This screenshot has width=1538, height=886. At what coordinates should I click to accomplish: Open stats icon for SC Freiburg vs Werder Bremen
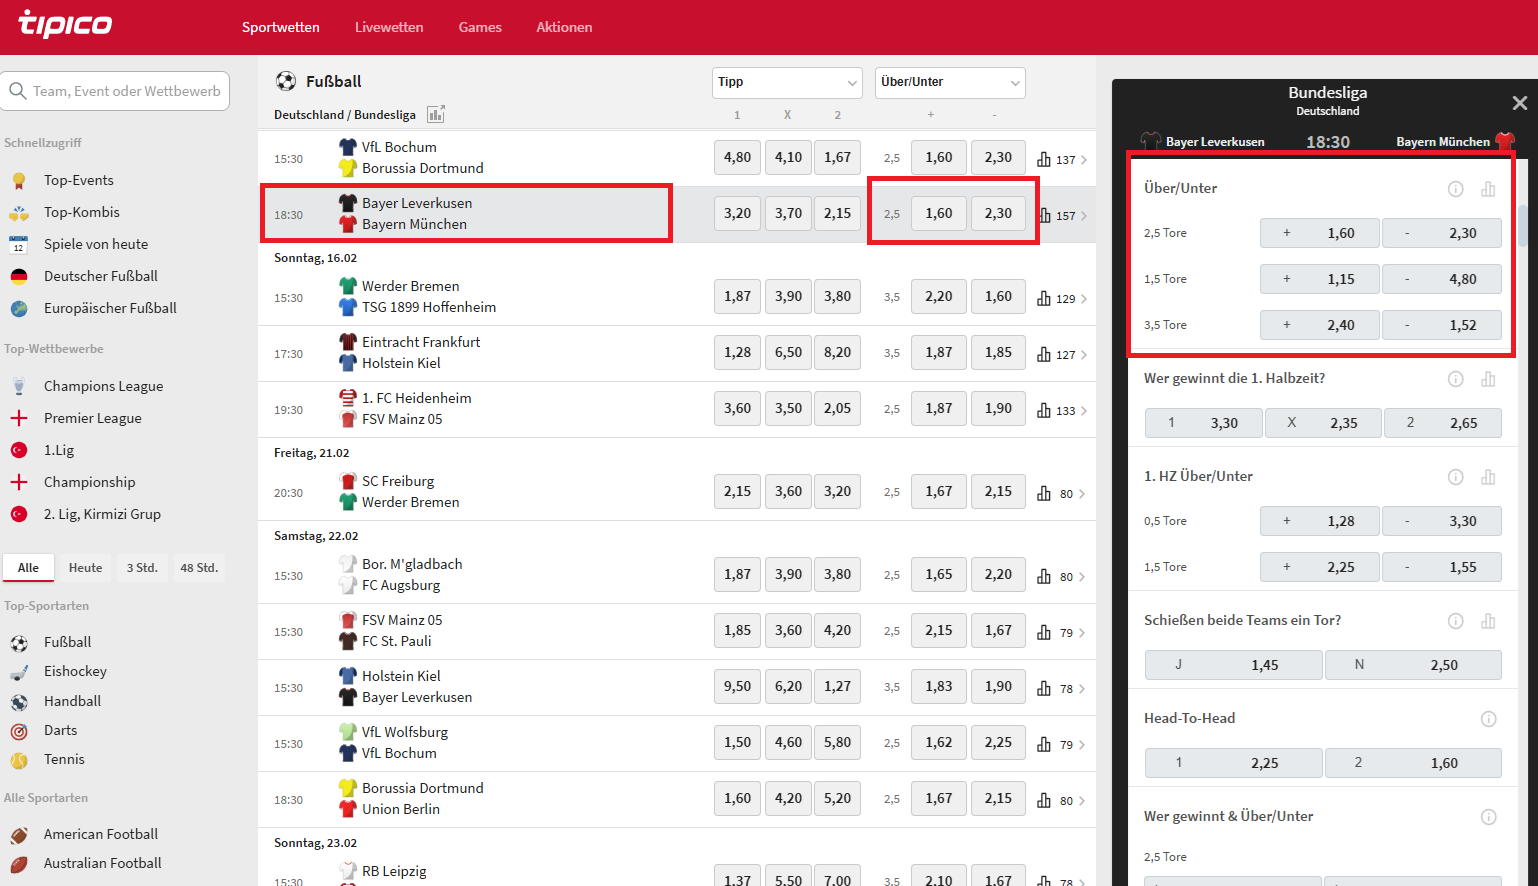[1044, 493]
